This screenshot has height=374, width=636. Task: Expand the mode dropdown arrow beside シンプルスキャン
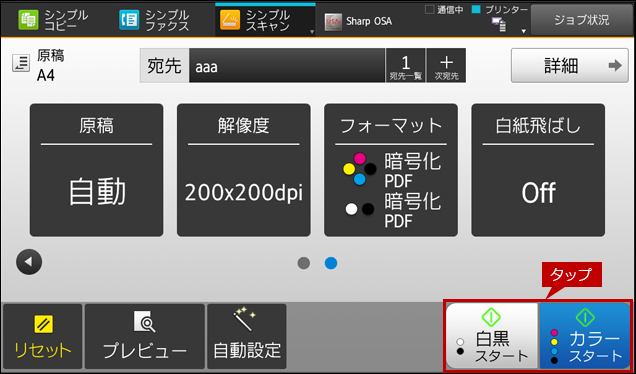312,32
